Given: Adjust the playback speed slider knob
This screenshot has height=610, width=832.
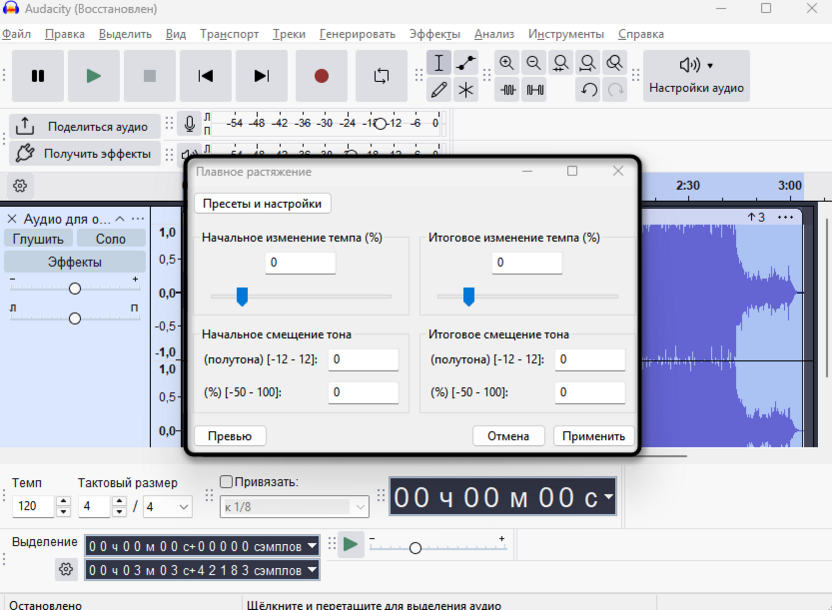Looking at the screenshot, I should pyautogui.click(x=415, y=548).
